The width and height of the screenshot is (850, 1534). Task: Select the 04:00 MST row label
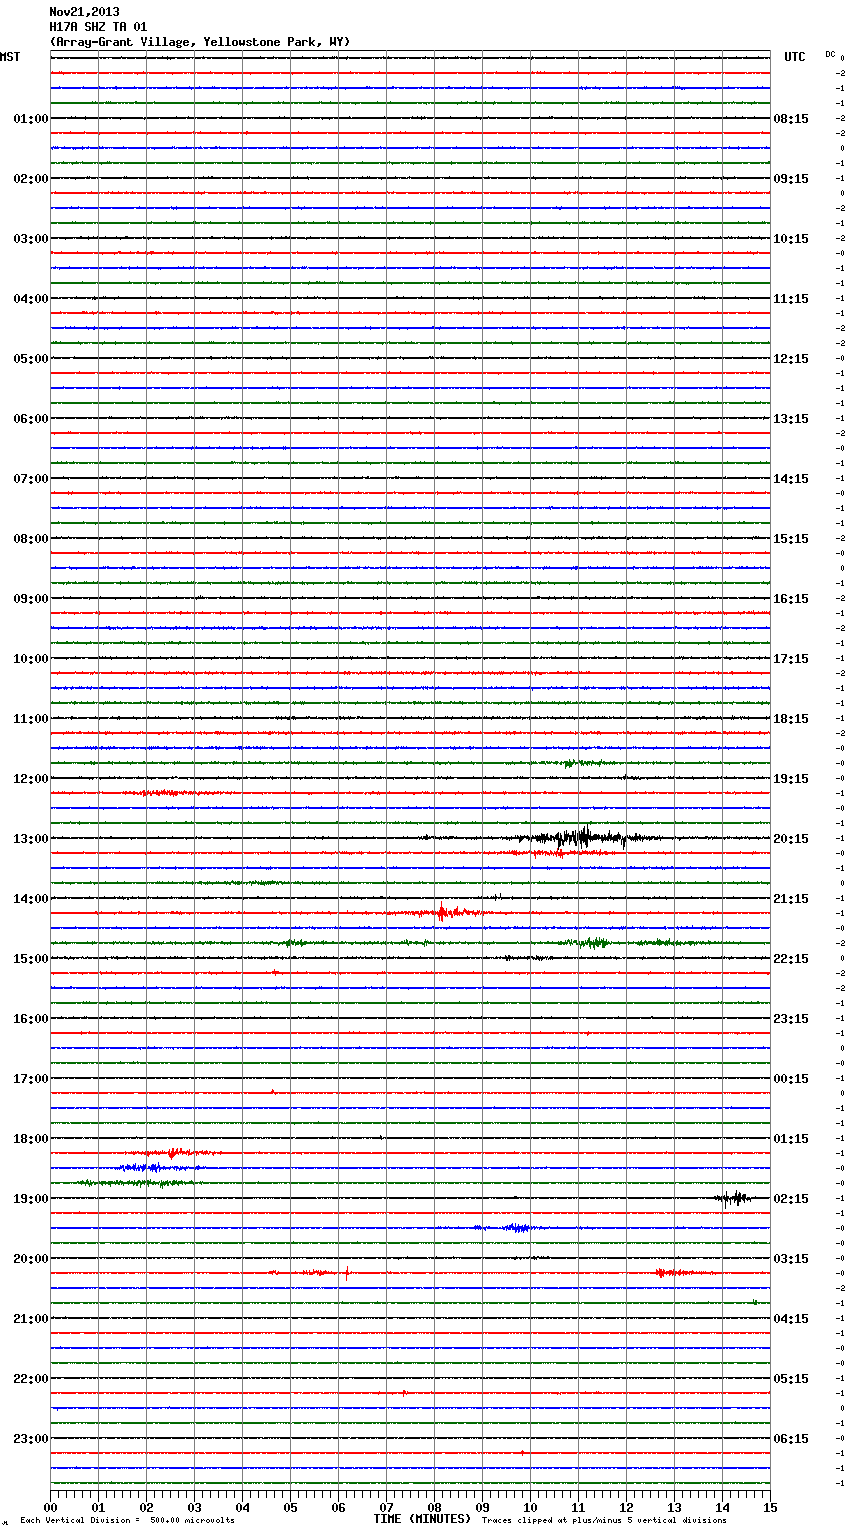[x=30, y=299]
